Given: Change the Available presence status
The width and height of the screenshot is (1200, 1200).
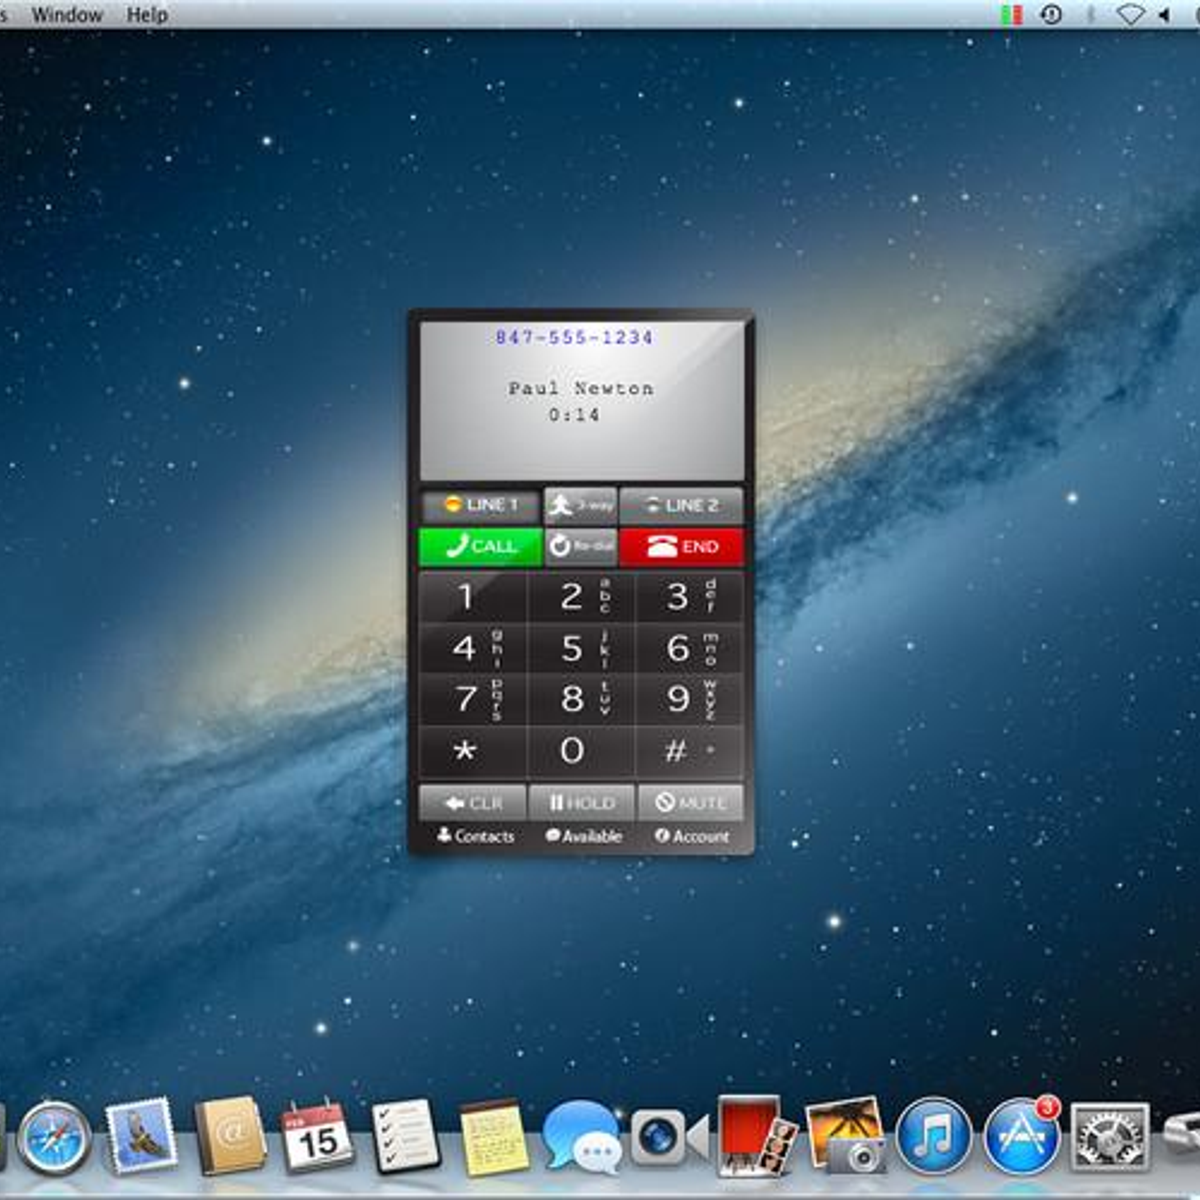Looking at the screenshot, I should [584, 836].
